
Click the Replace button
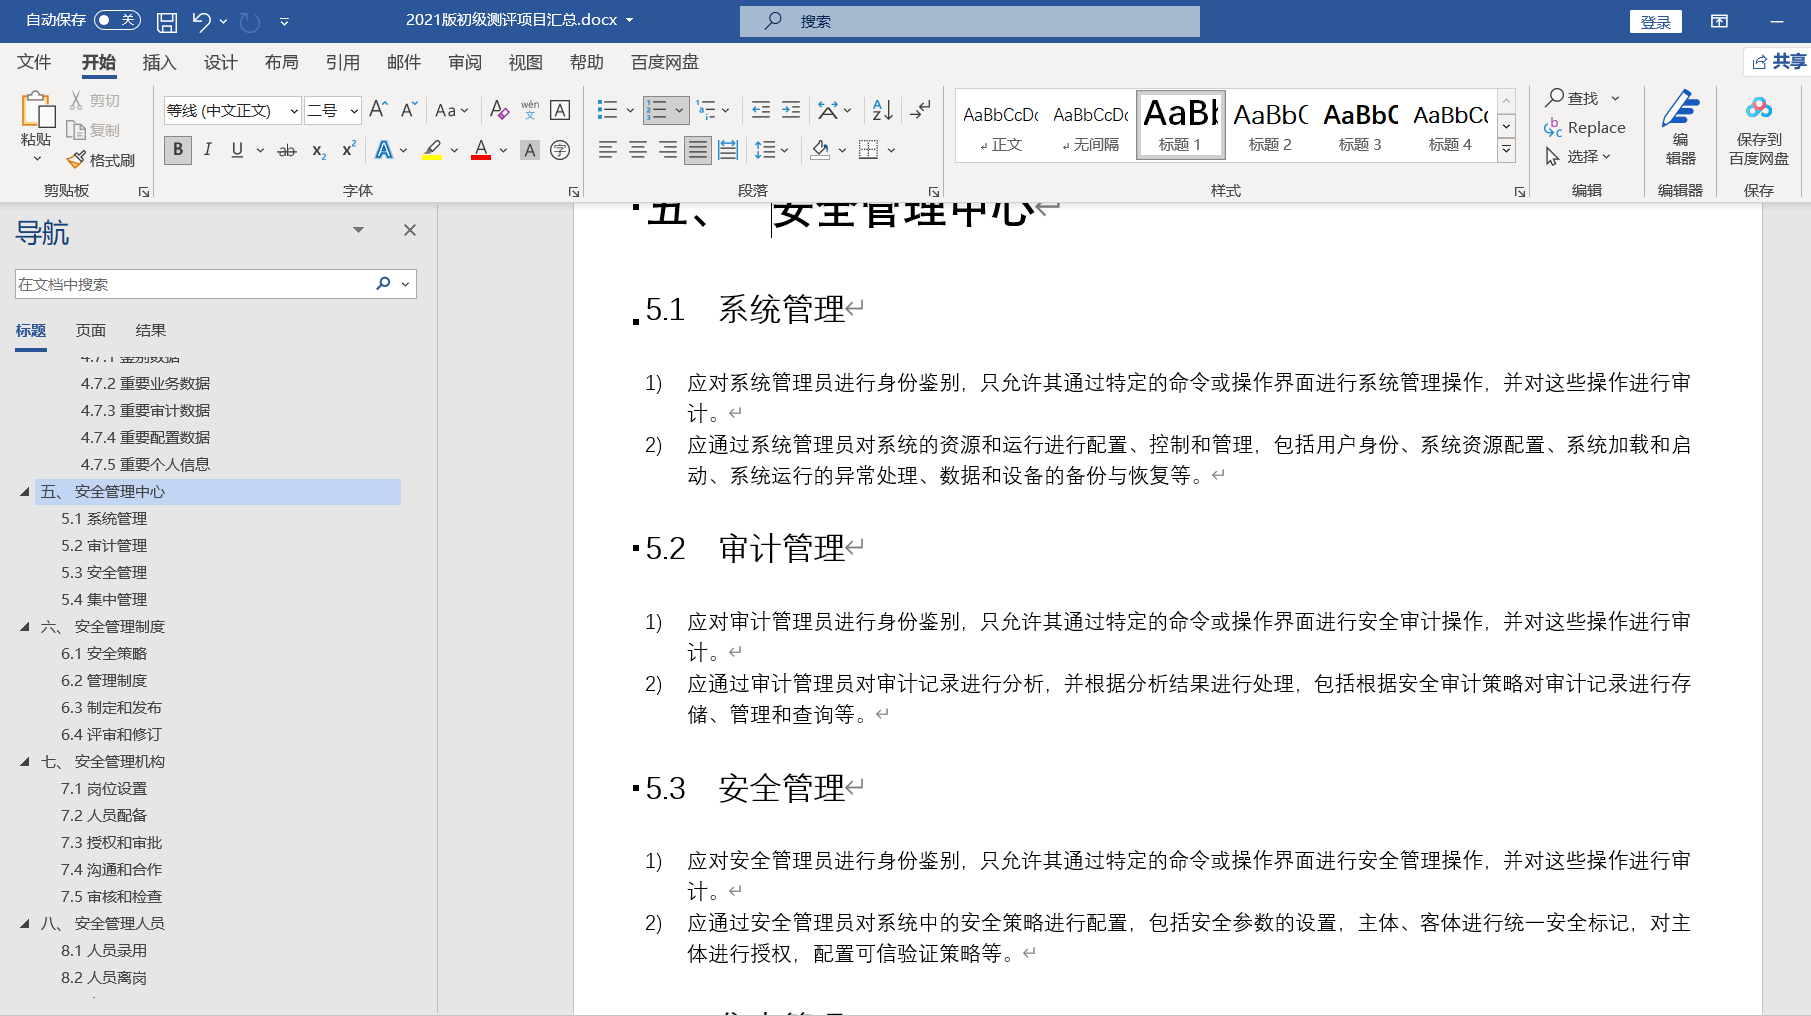[x=1585, y=127]
